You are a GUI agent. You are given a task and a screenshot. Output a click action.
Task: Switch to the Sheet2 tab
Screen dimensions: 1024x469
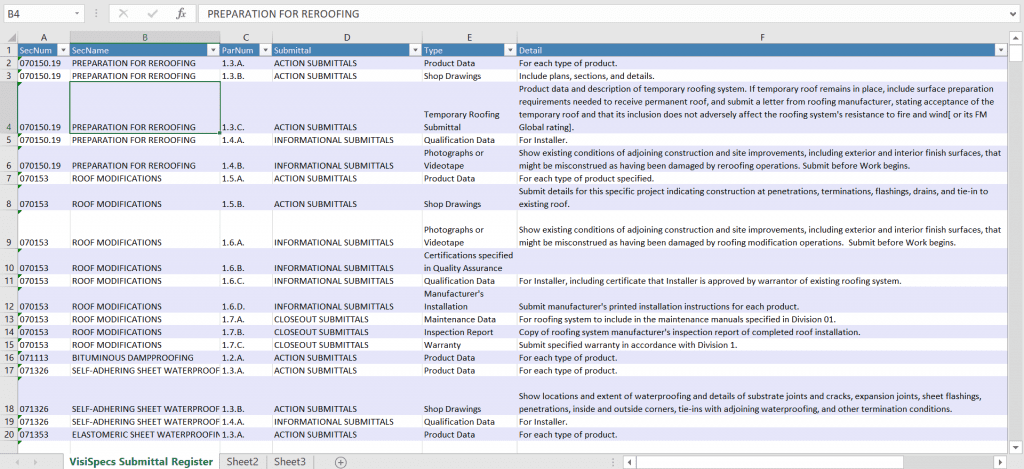pyautogui.click(x=242, y=461)
